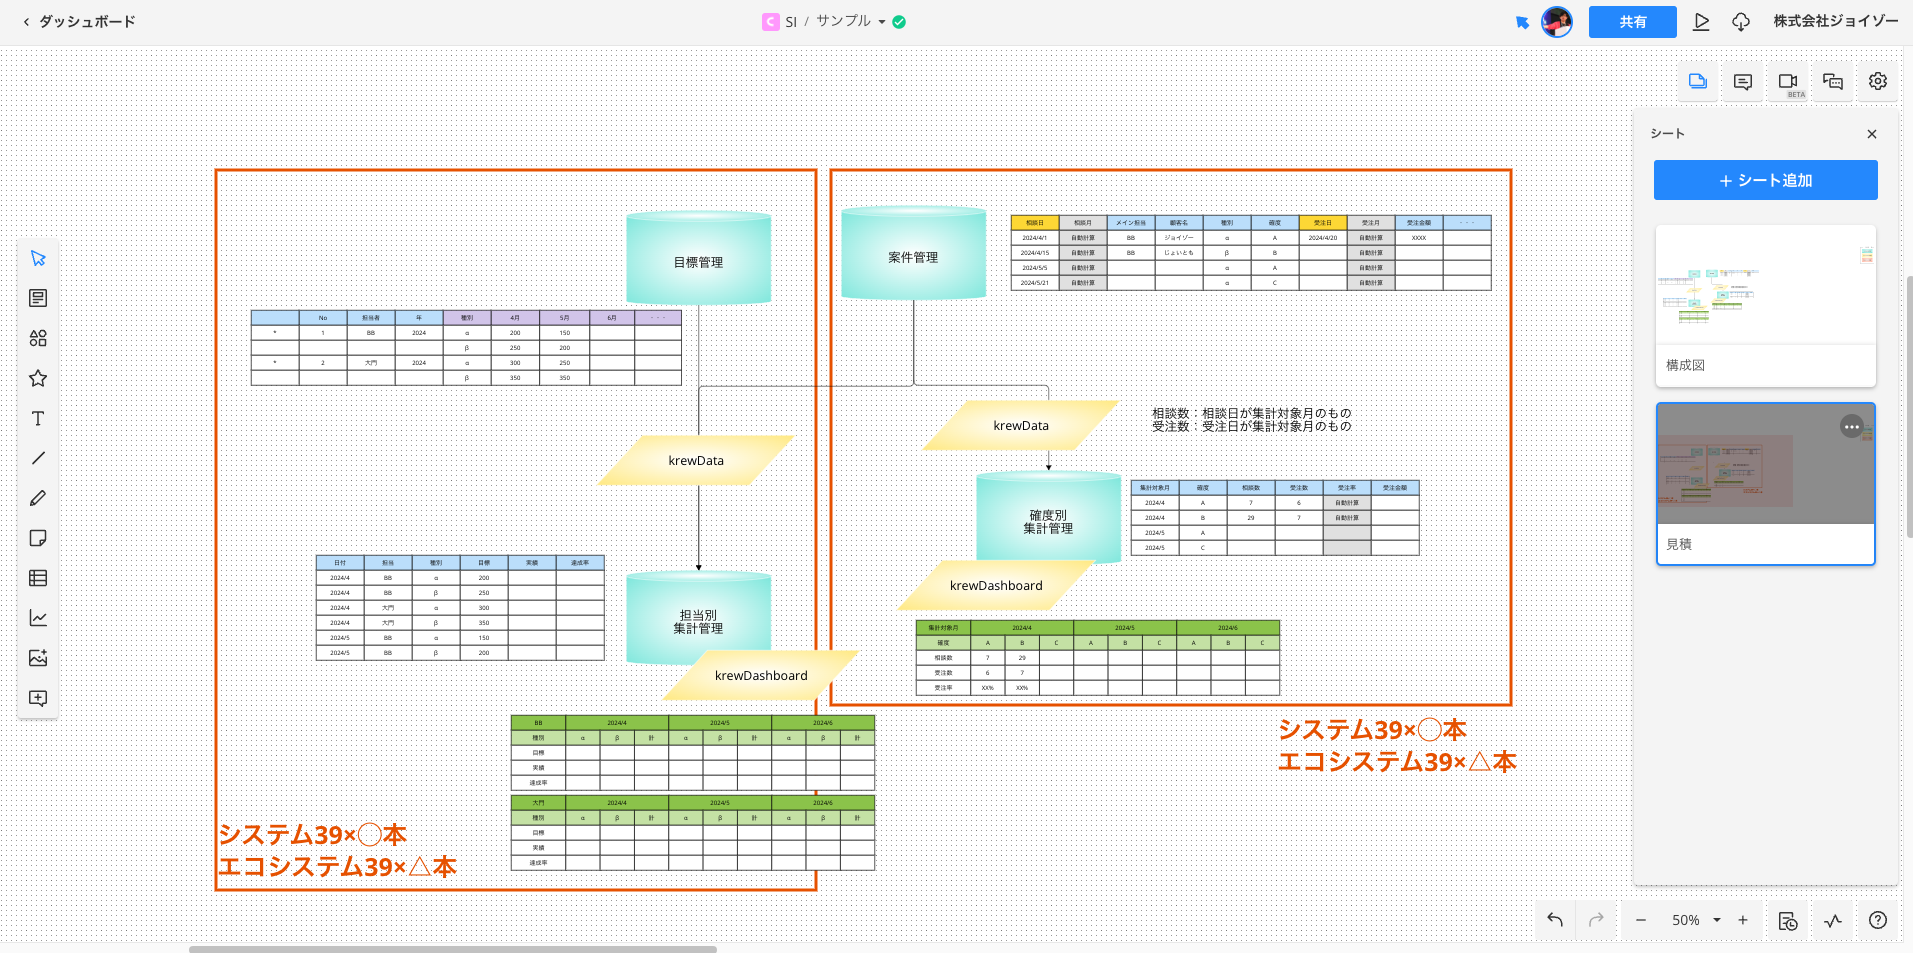Click the シート追加 button
1913x953 pixels.
1765,180
